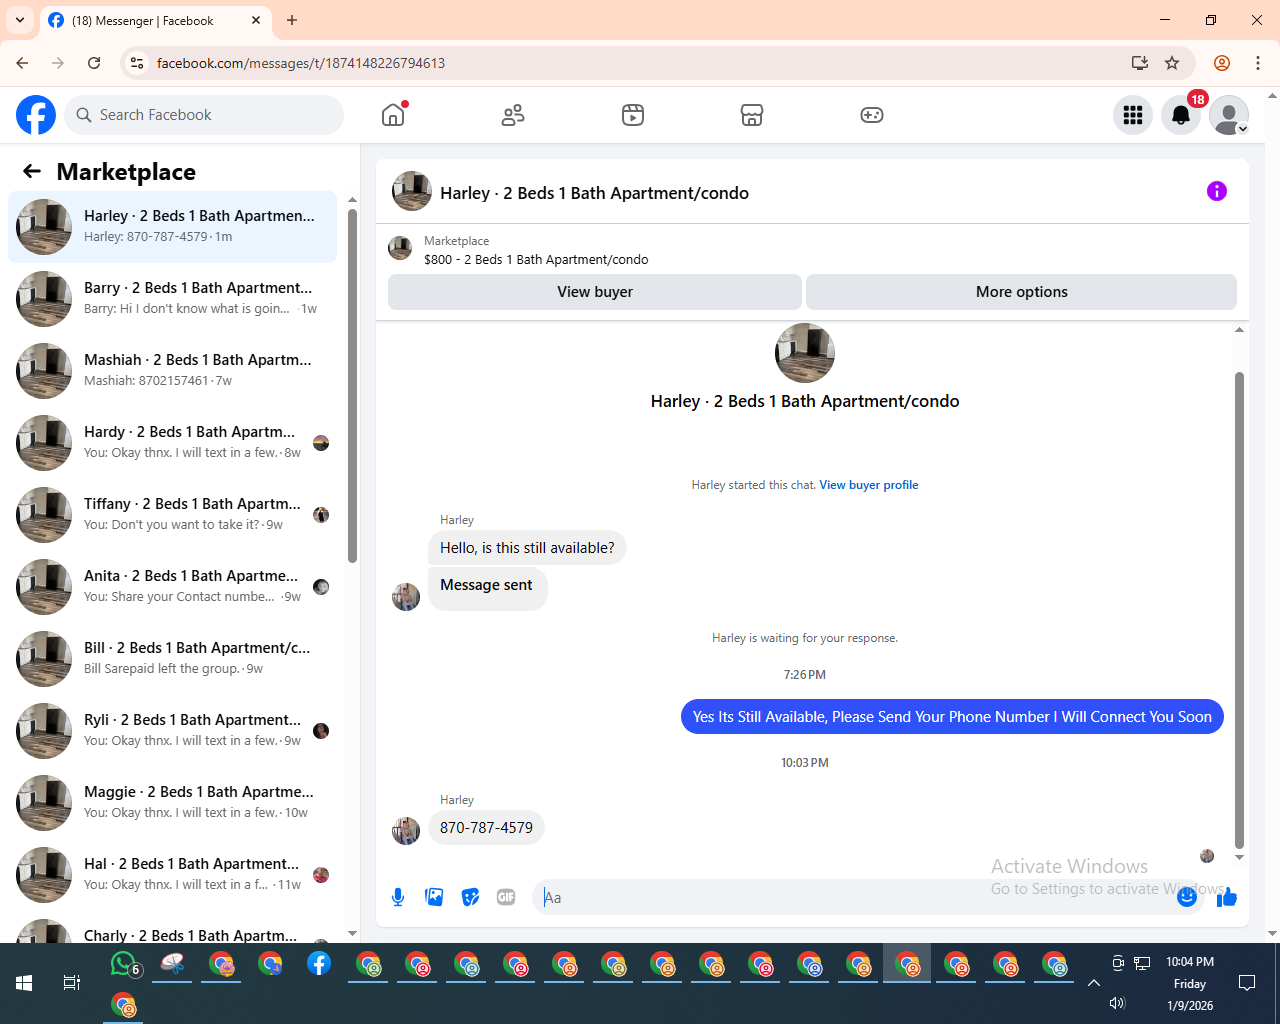The height and width of the screenshot is (1024, 1280).
Task: Click the '$800 - 2 Beds 1 Bath' listing line
Action: click(536, 259)
